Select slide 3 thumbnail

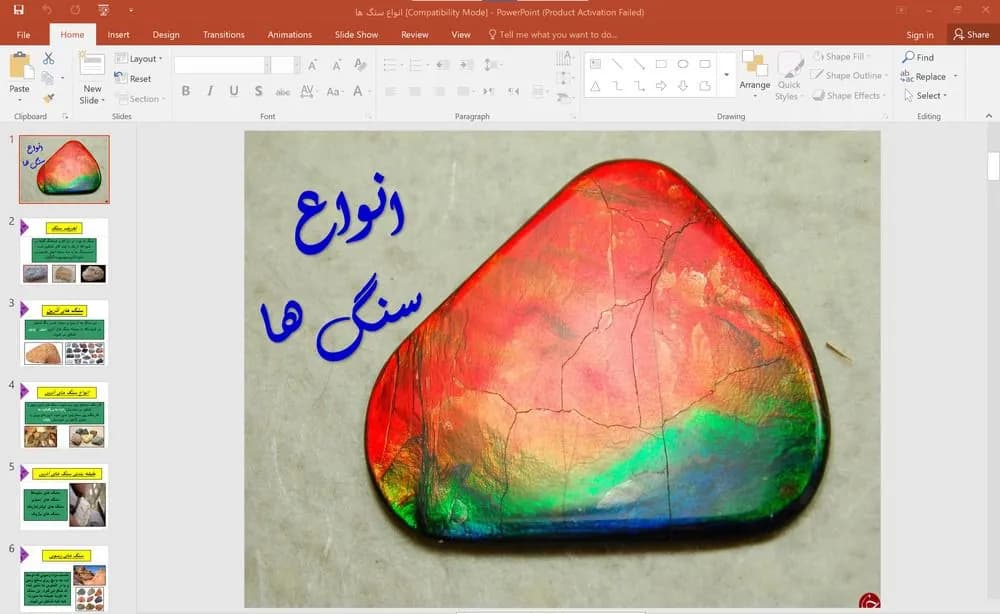pos(64,333)
